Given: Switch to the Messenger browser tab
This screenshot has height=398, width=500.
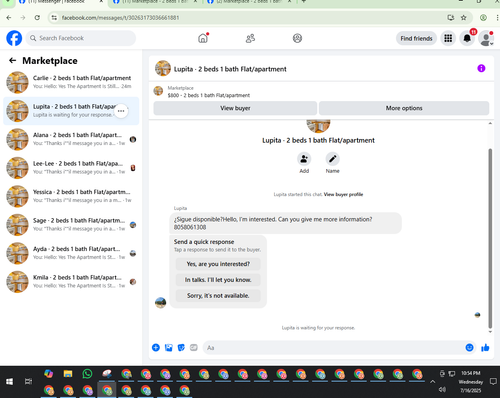Looking at the screenshot, I should pyautogui.click(x=60, y=2).
